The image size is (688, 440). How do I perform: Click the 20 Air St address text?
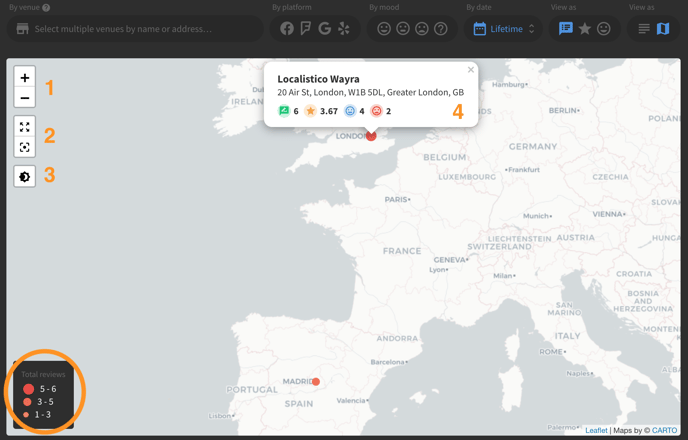point(370,92)
